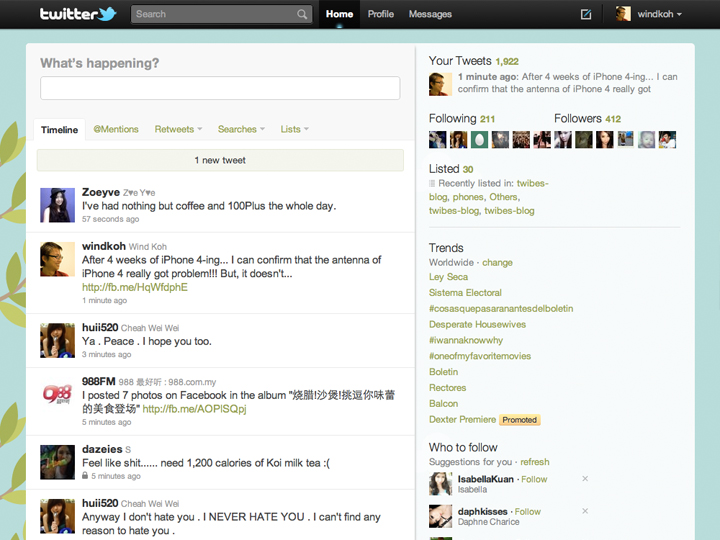The height and width of the screenshot is (540, 720).
Task: Click IsabellaKuan's avatar
Action: click(x=440, y=484)
